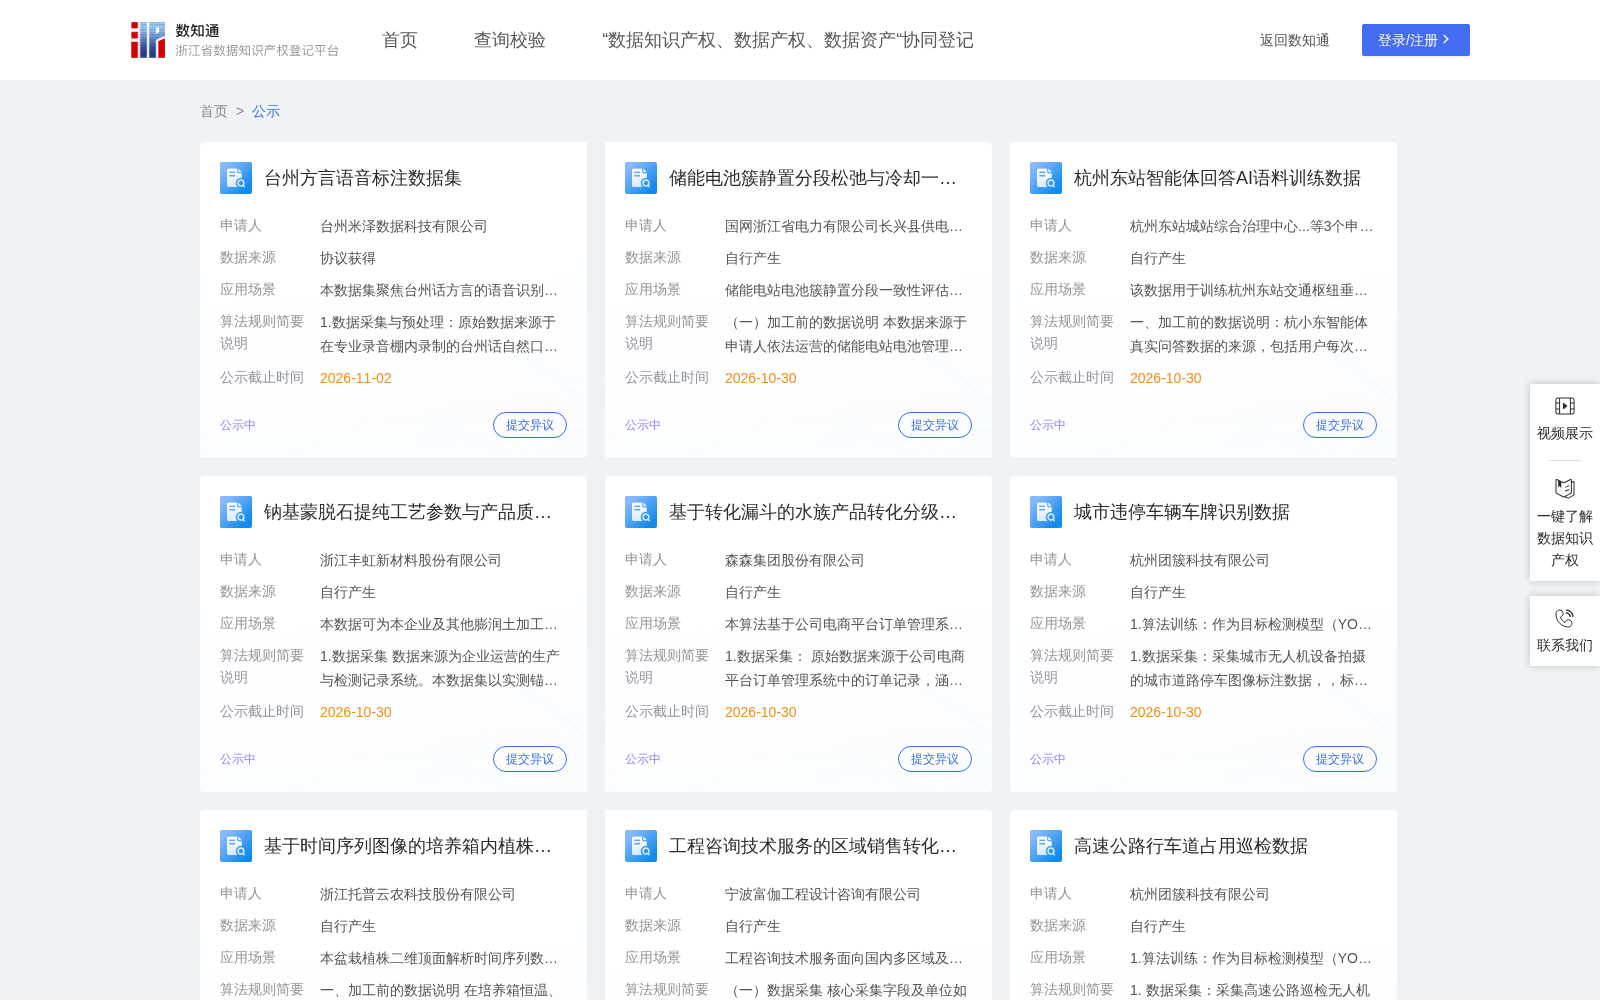Click applicant 台州米泽数据科技有限公司
This screenshot has width=1600, height=1000.
coord(404,226)
